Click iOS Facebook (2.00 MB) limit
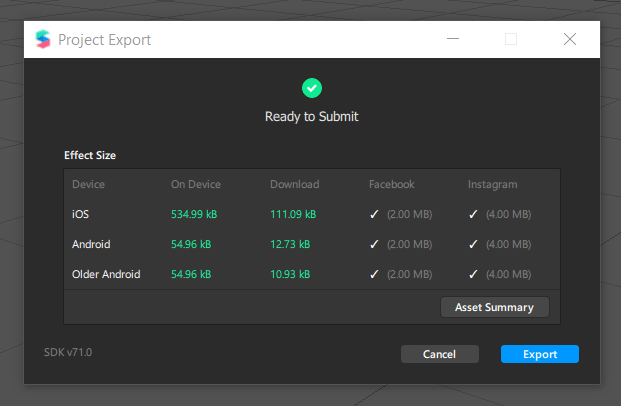 tap(410, 214)
